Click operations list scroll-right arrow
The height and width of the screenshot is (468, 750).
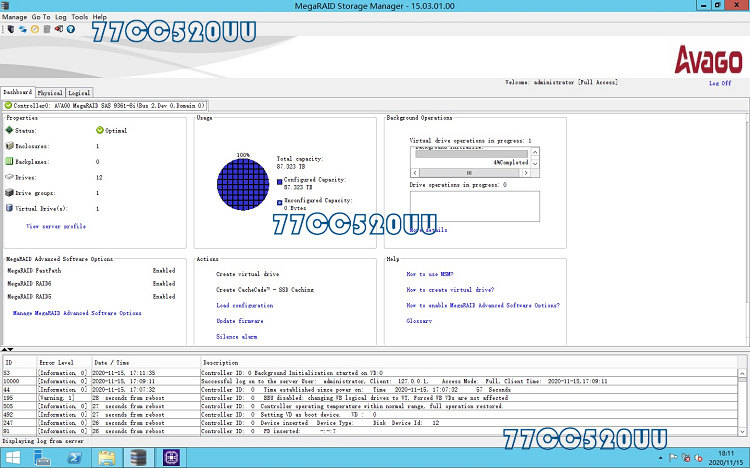coord(526,173)
